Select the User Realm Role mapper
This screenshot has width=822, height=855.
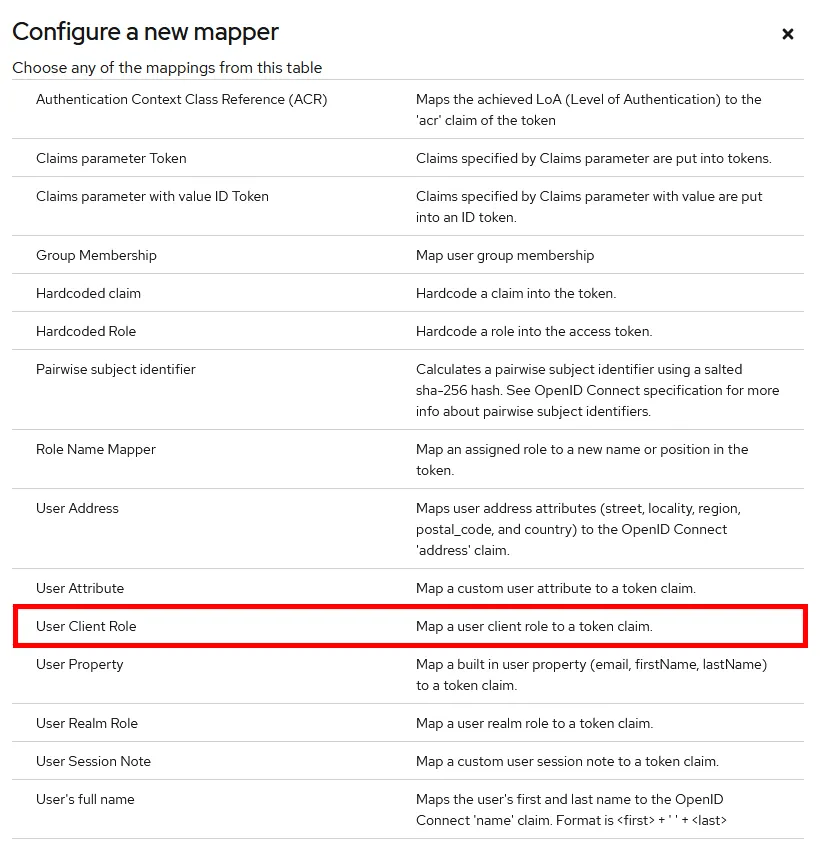(87, 723)
